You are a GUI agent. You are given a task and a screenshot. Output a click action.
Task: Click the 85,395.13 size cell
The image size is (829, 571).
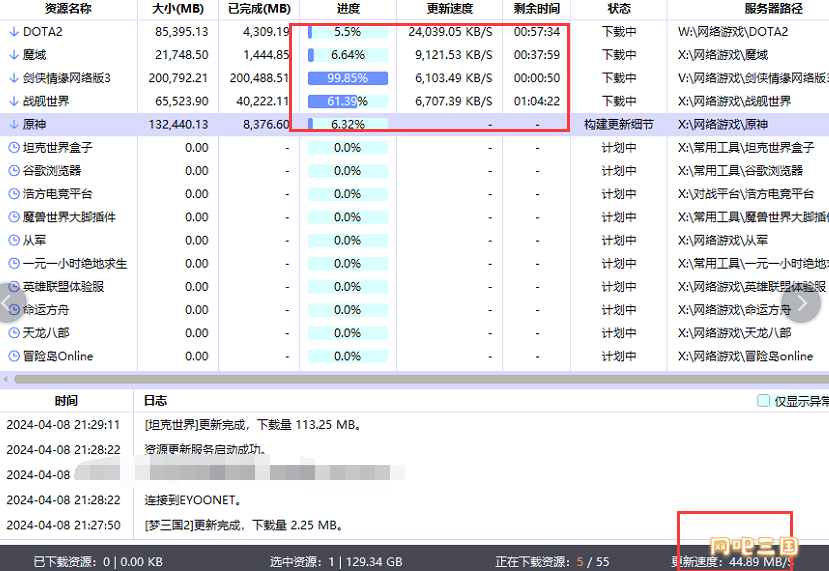[x=181, y=32]
